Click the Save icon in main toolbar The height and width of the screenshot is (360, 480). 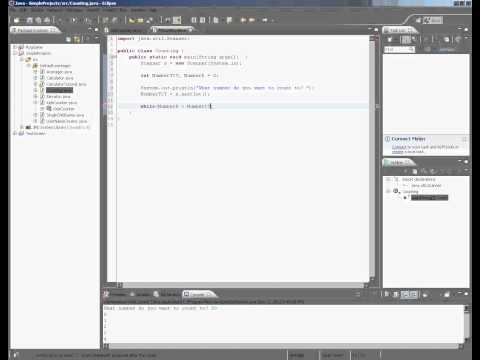[30, 20]
